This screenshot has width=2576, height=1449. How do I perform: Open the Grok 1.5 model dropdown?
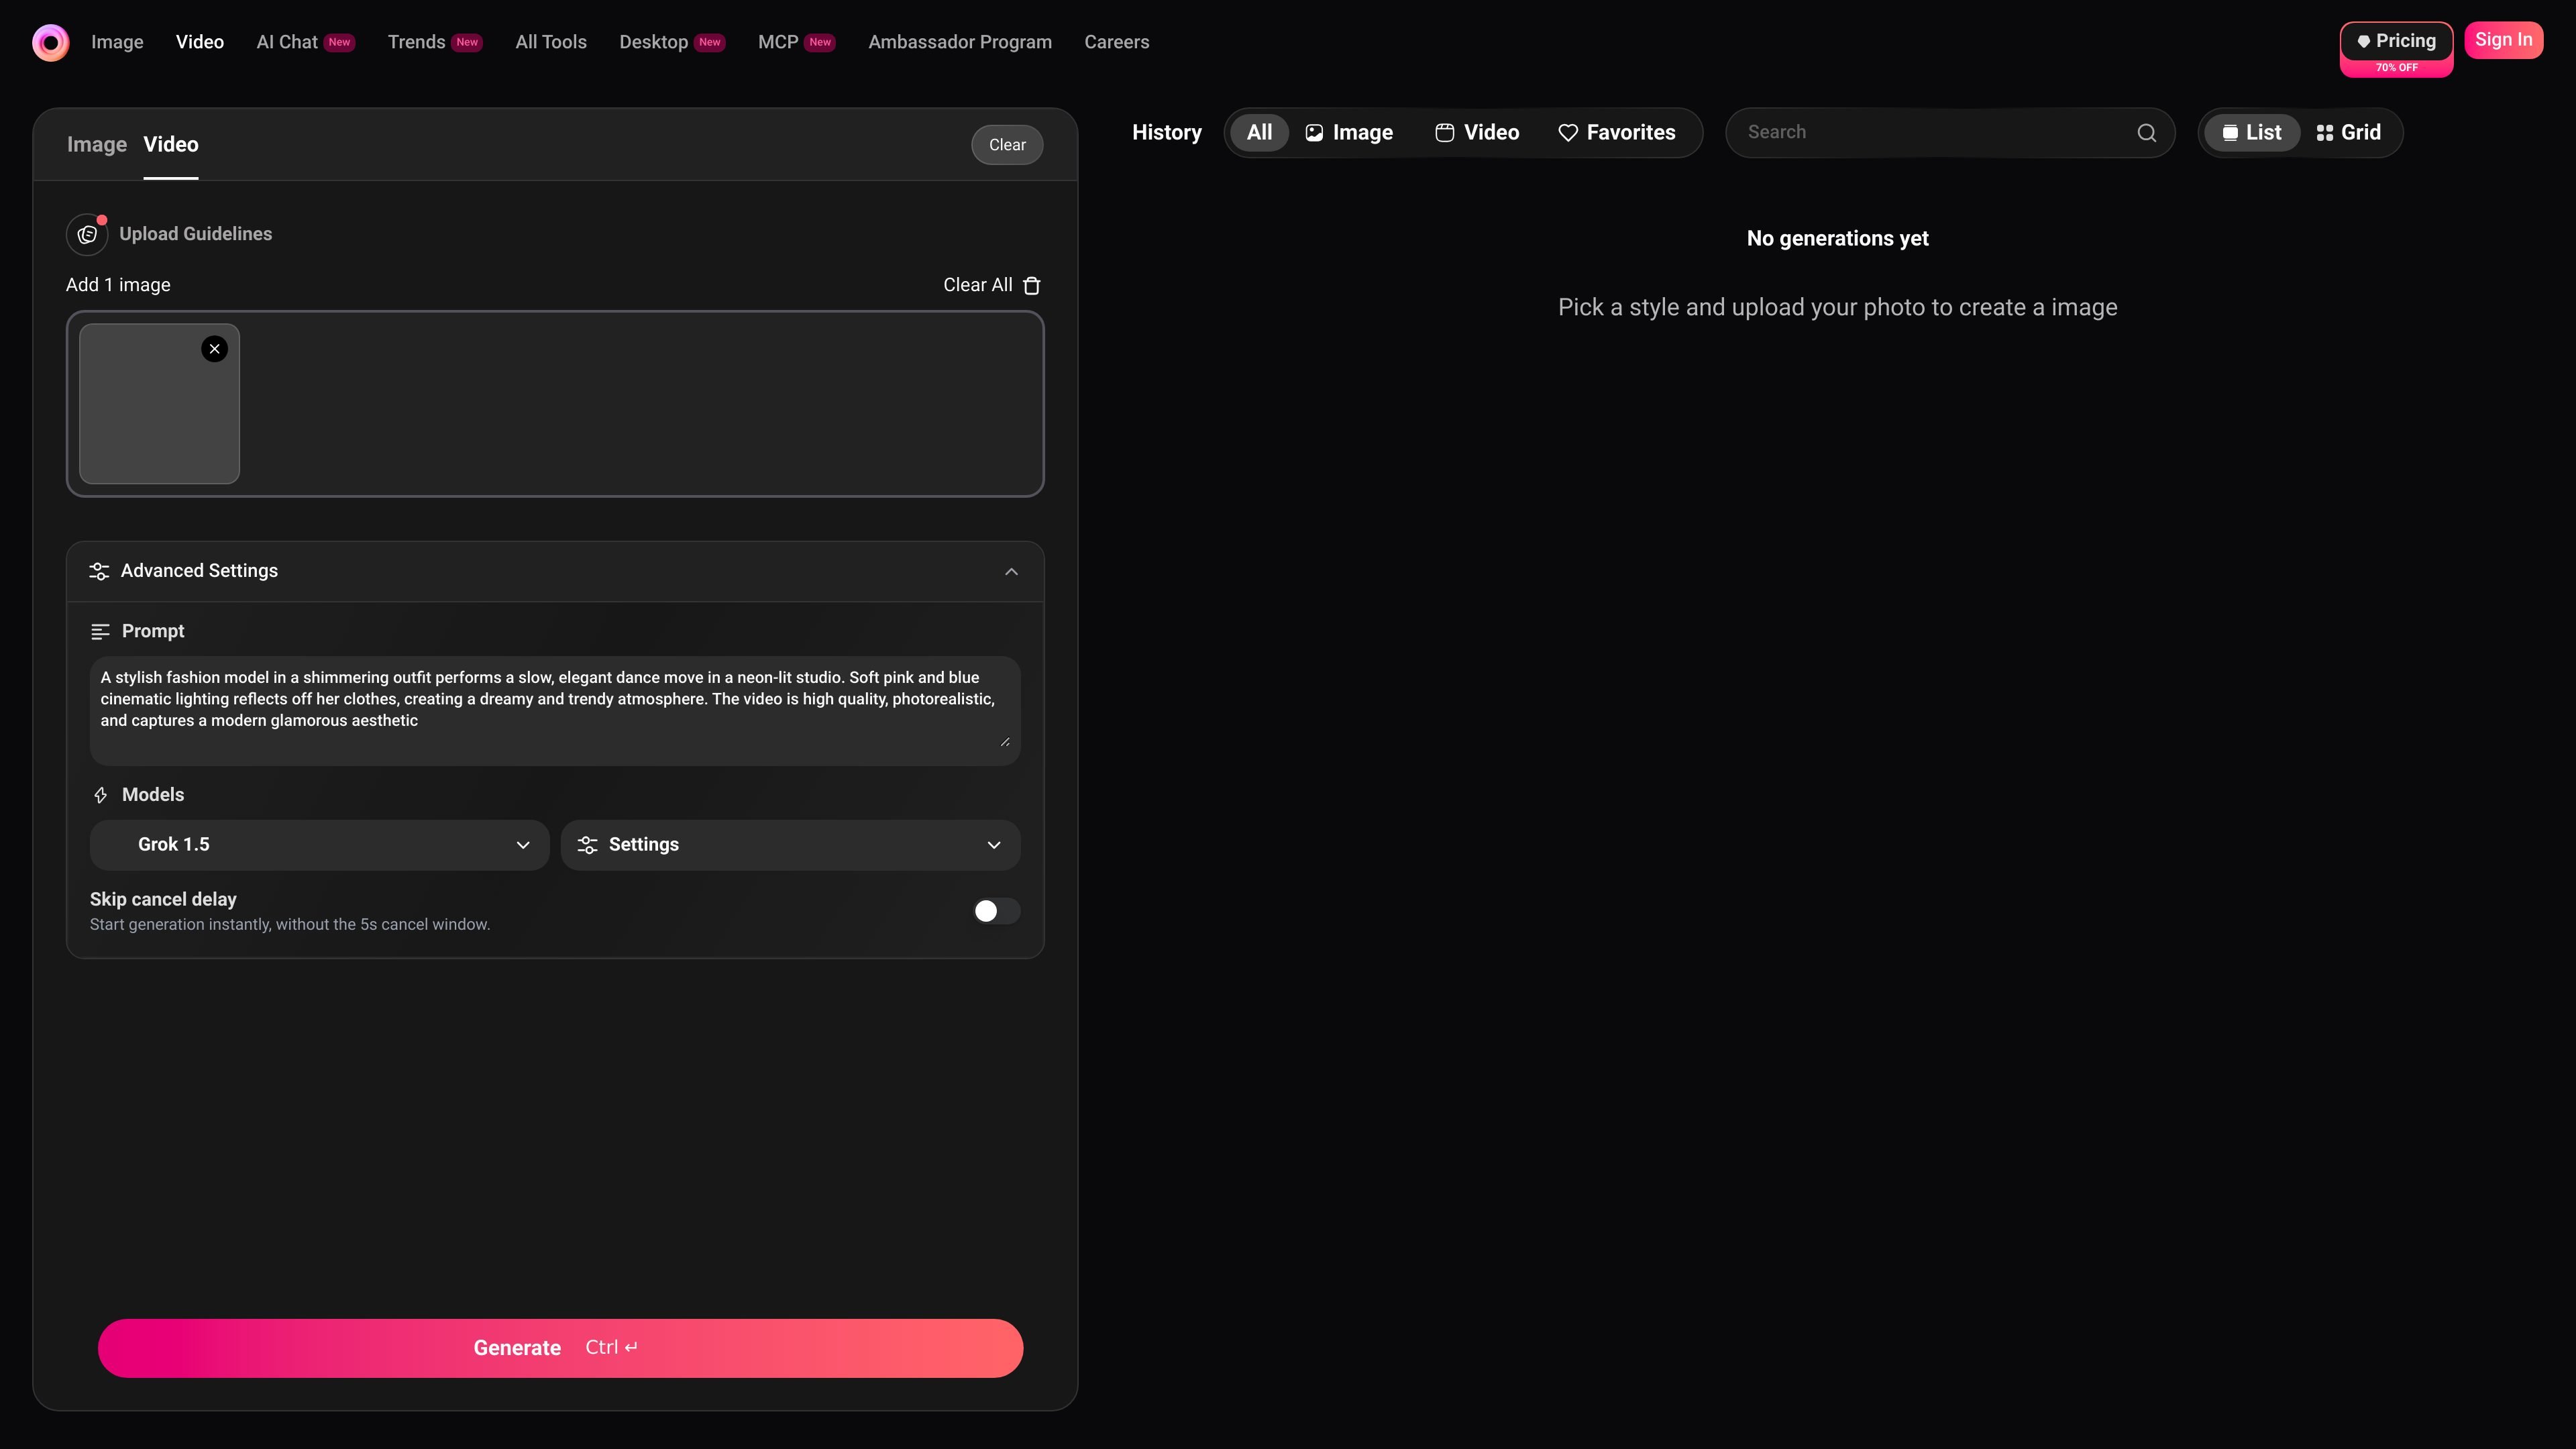(319, 845)
